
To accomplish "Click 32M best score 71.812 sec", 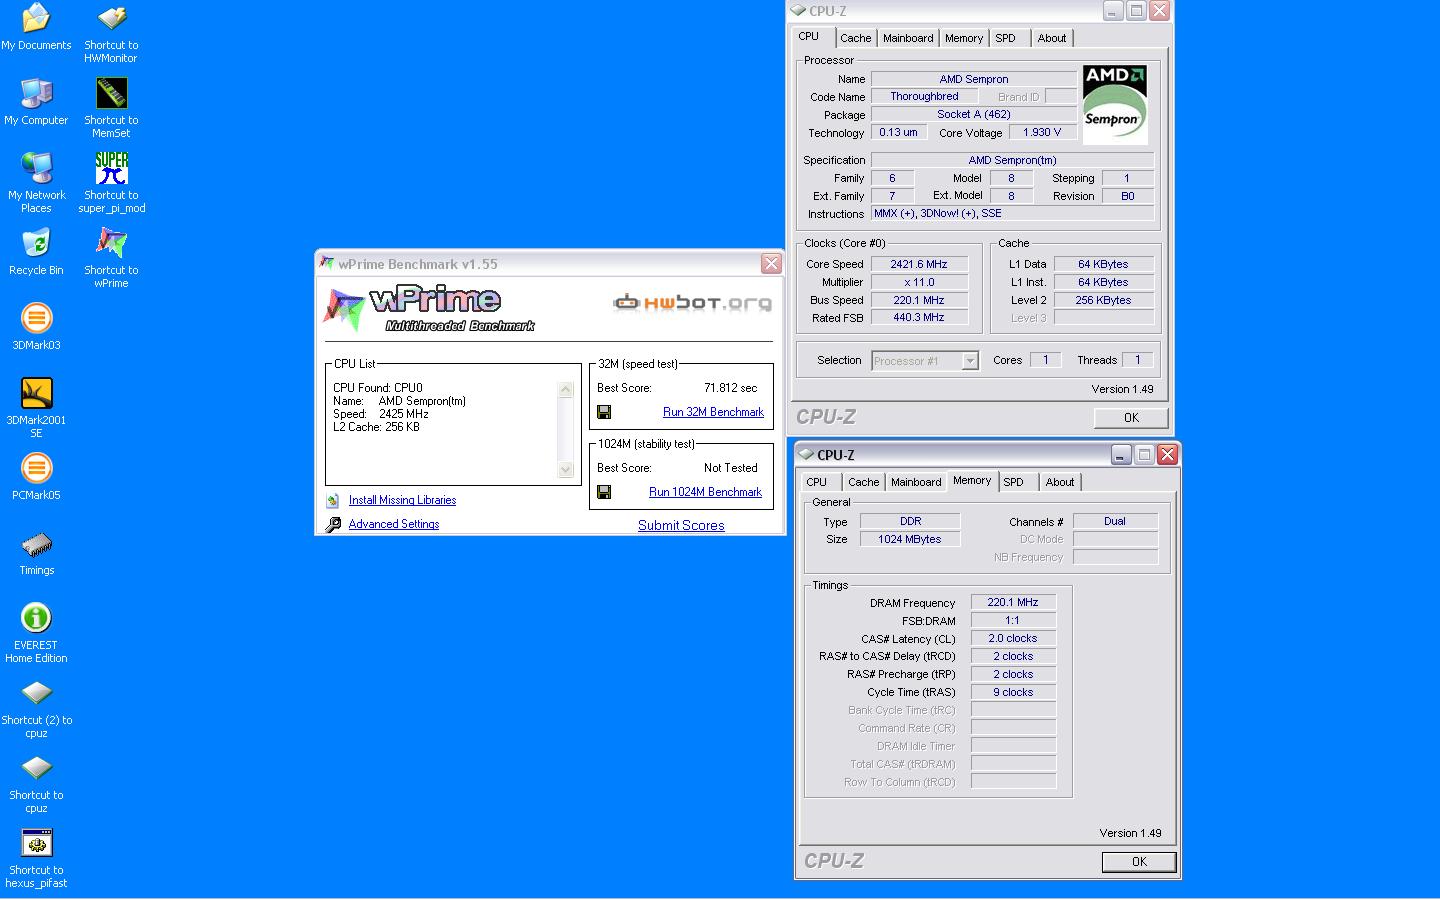I will (731, 388).
